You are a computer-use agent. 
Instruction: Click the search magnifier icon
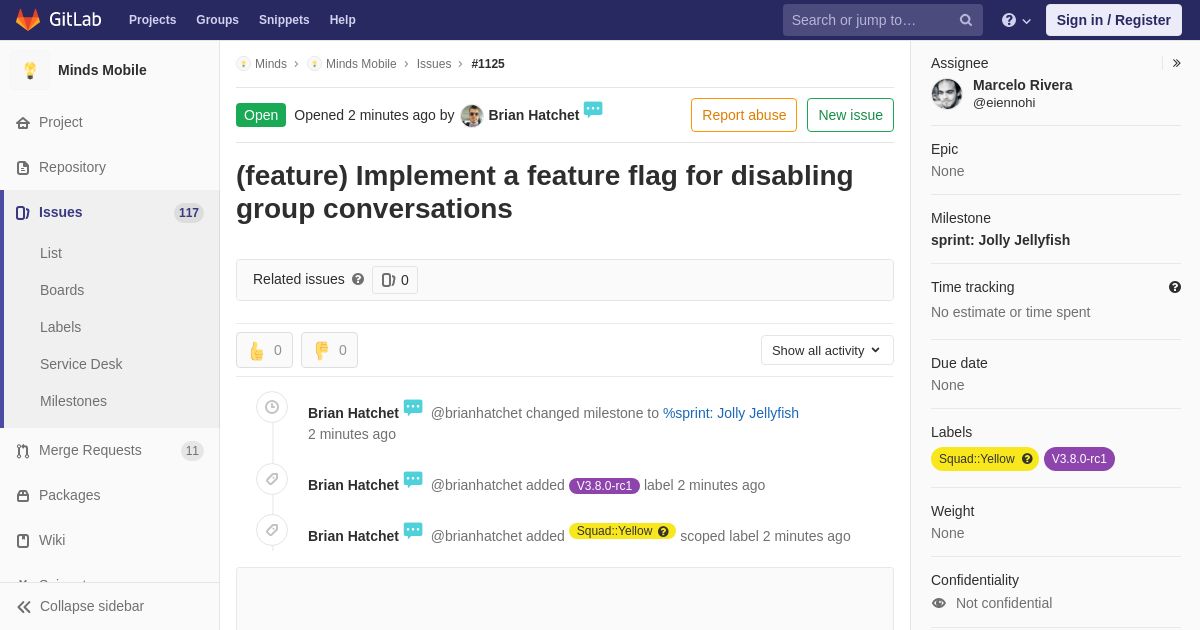click(x=966, y=20)
